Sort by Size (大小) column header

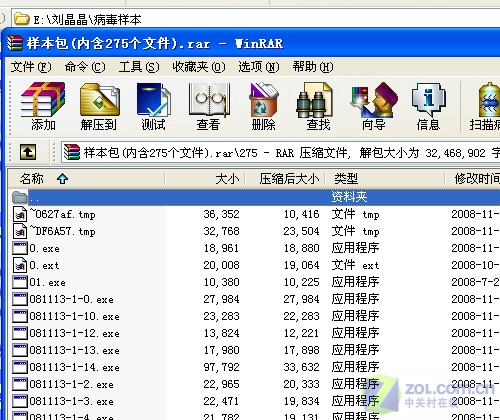pos(205,179)
